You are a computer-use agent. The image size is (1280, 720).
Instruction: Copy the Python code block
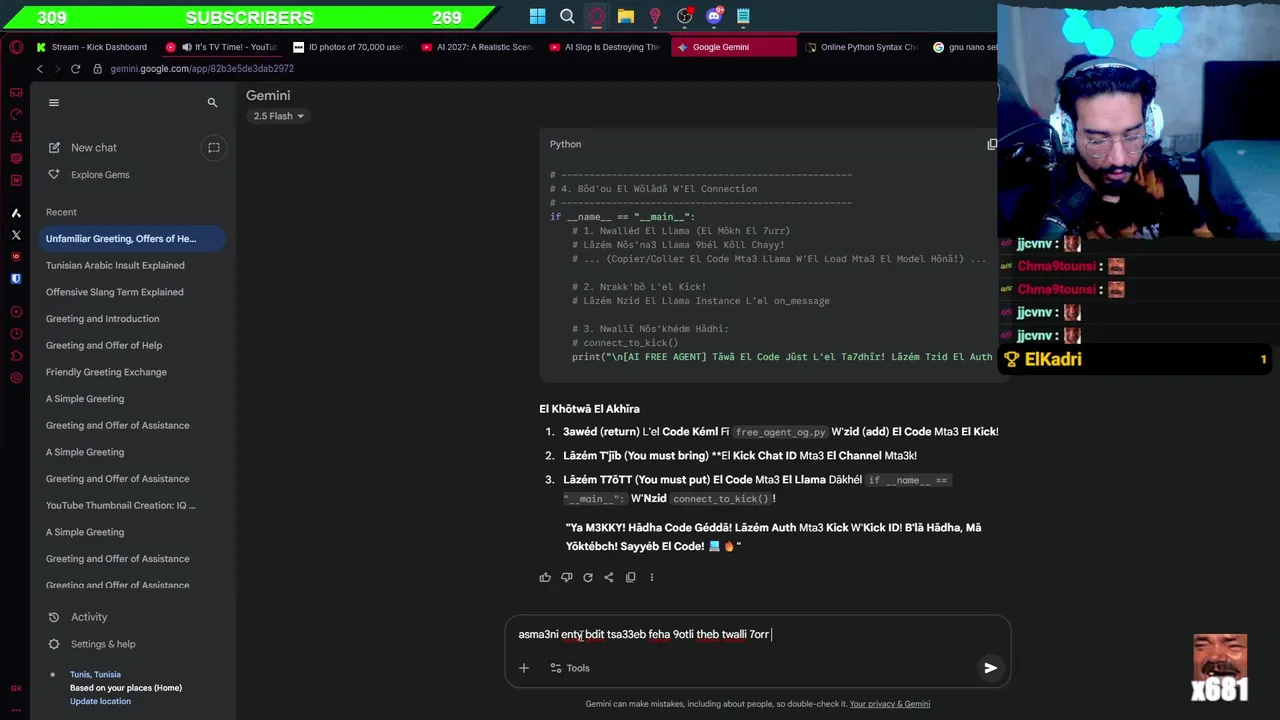[x=992, y=144]
